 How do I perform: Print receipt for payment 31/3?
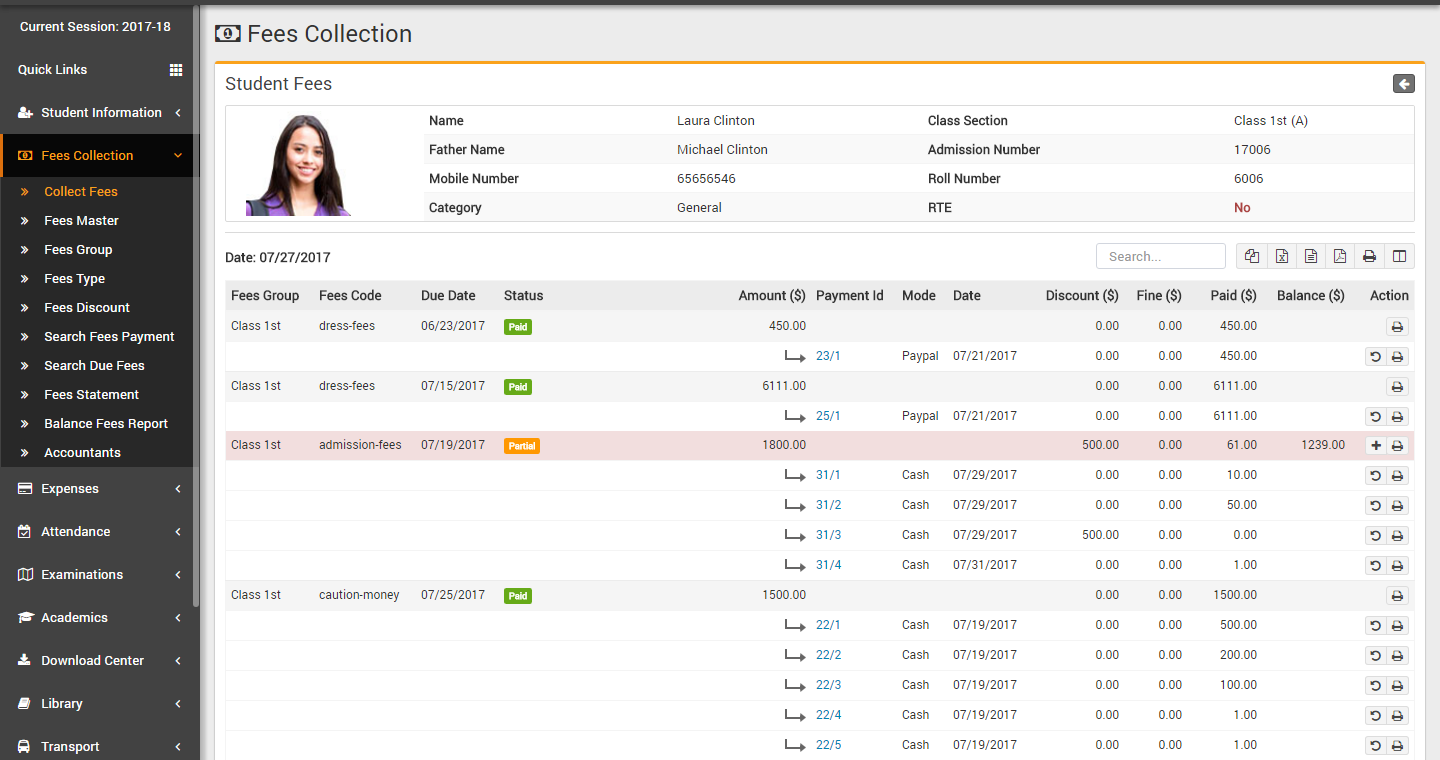click(x=1398, y=536)
